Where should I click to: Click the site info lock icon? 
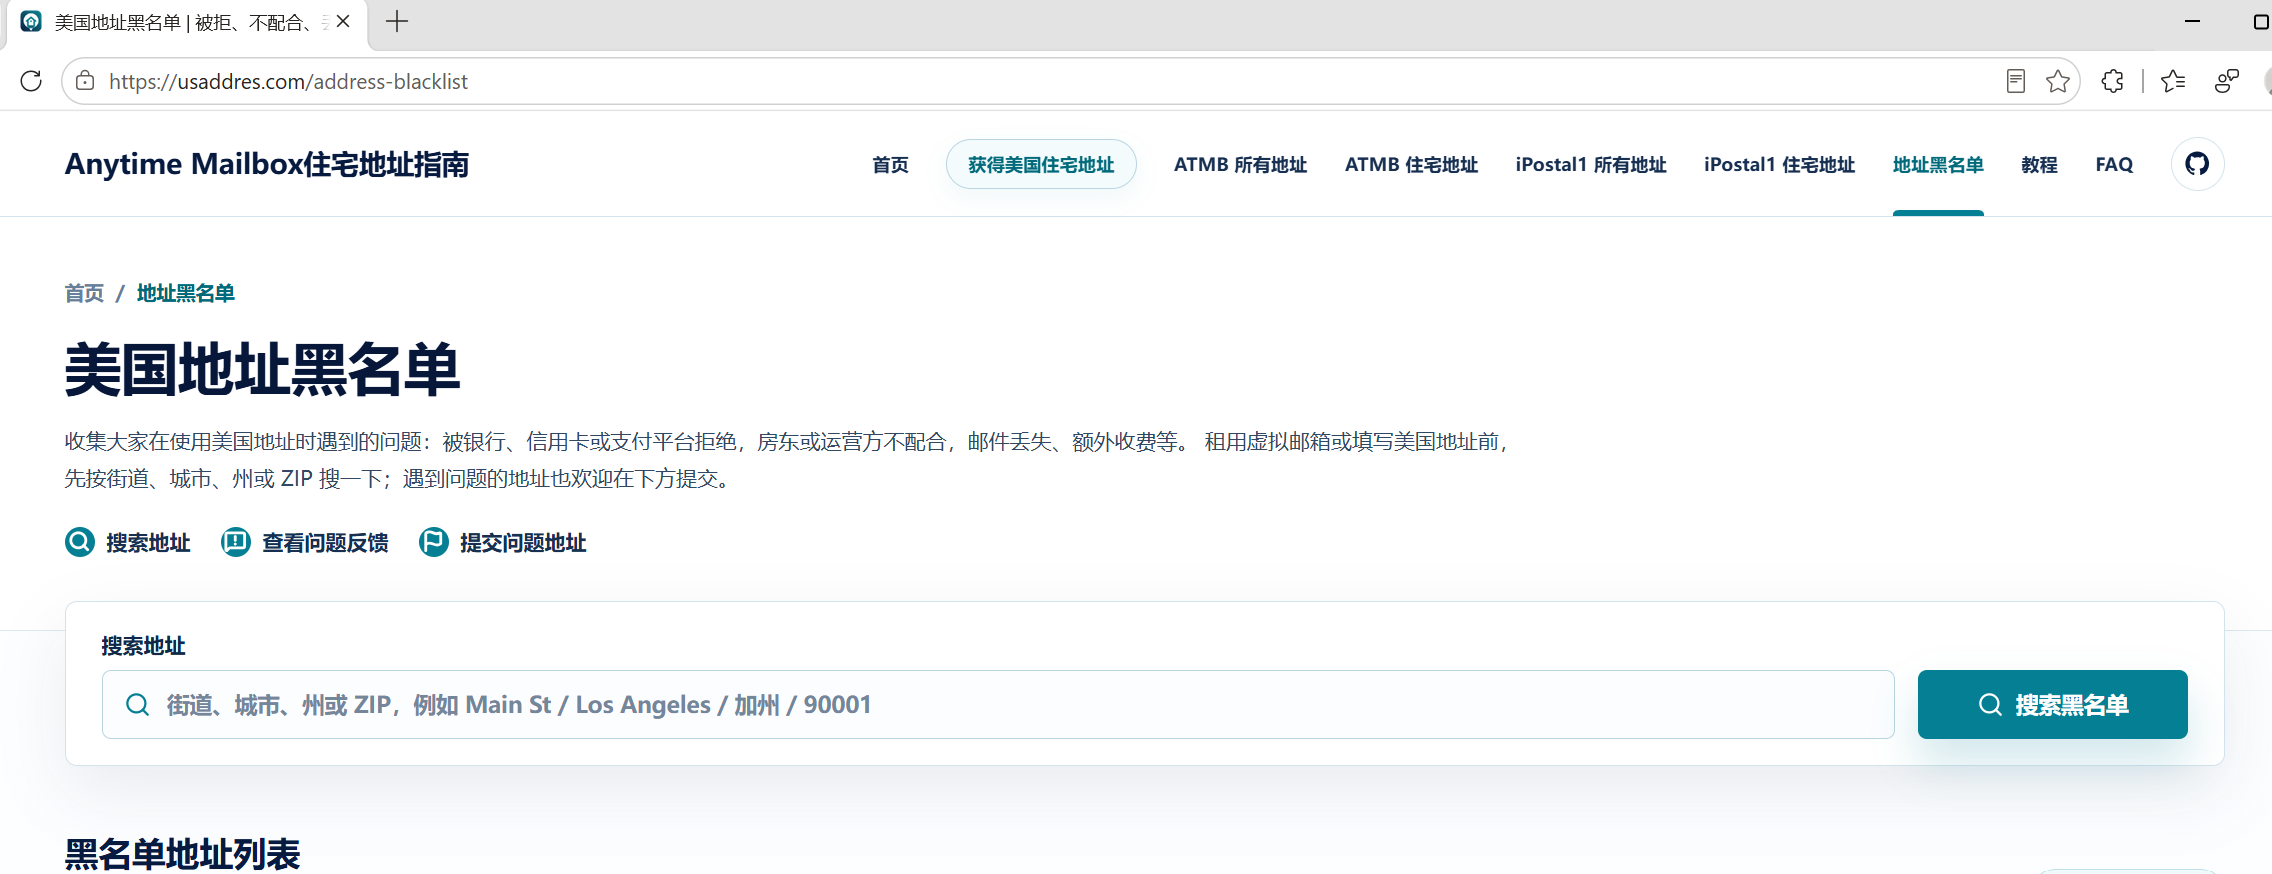(x=86, y=81)
